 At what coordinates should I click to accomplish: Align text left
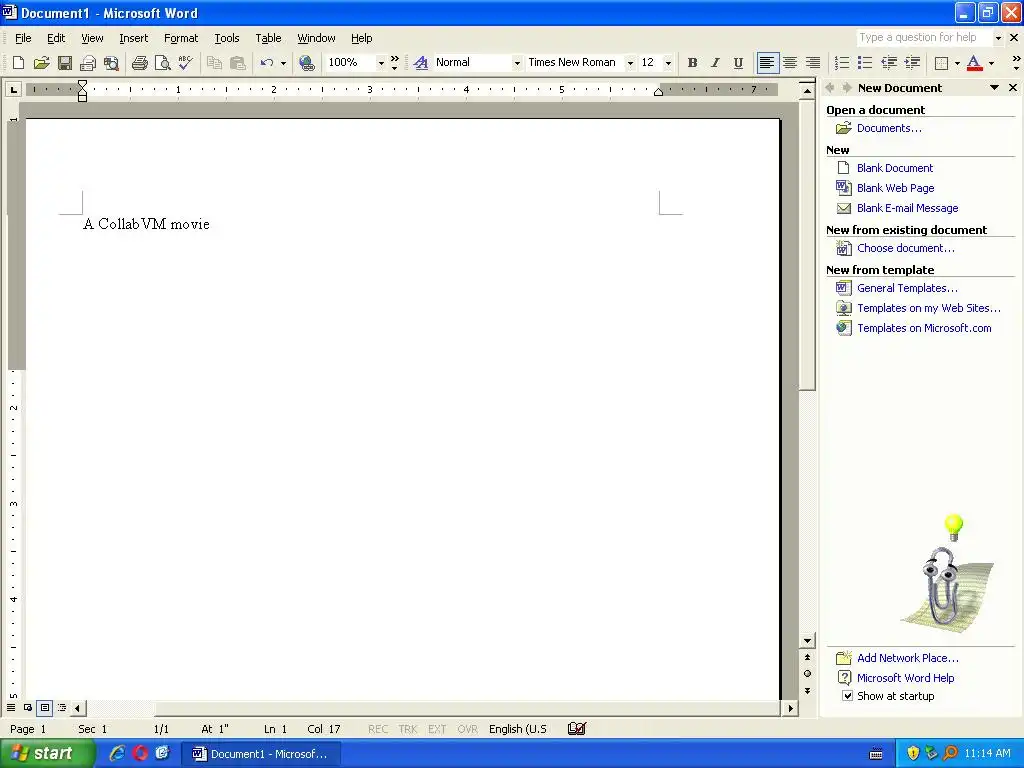click(767, 63)
